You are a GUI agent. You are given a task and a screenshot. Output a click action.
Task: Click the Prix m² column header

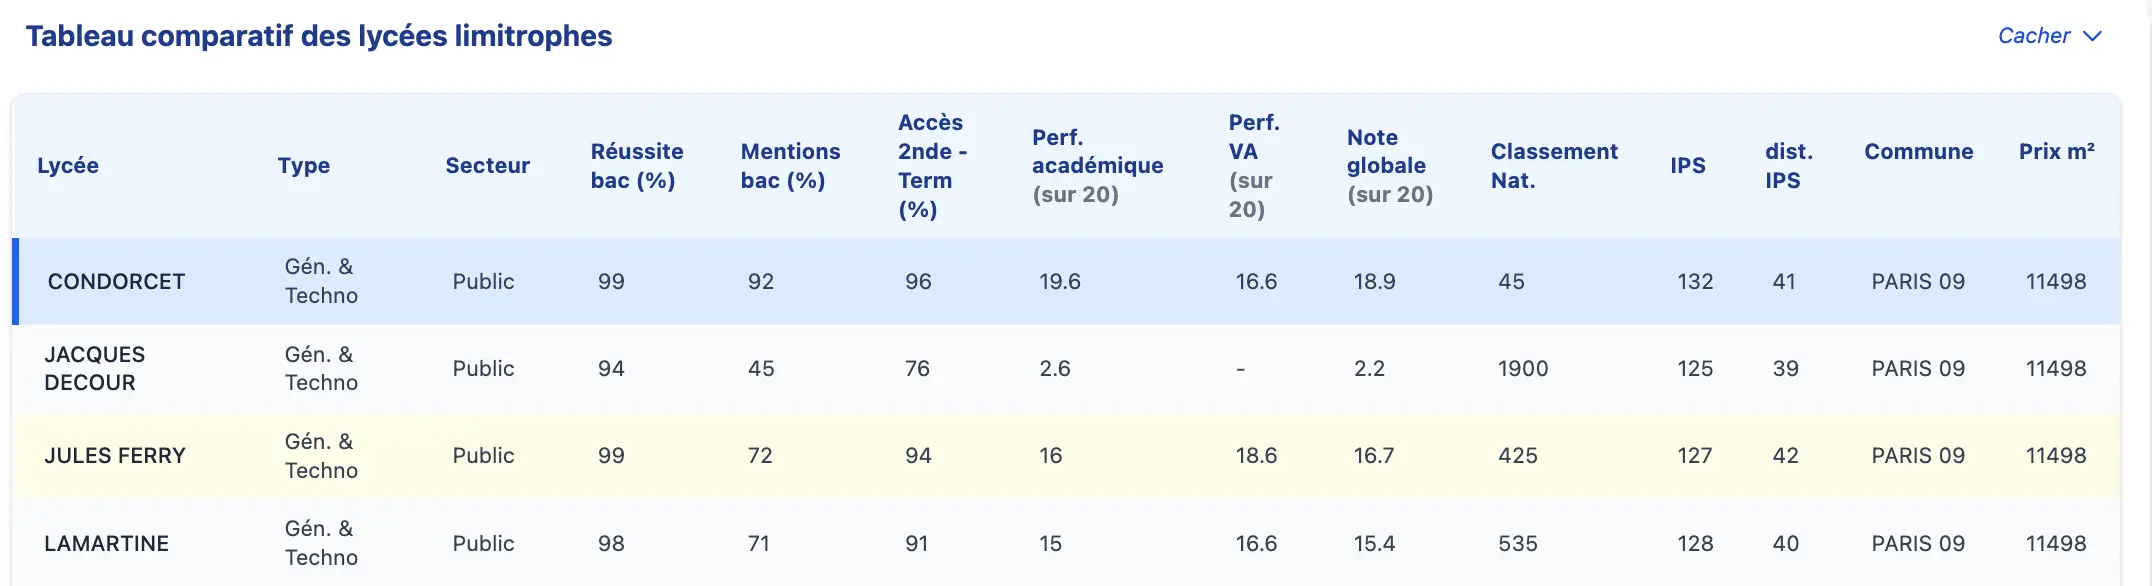coord(2056,151)
